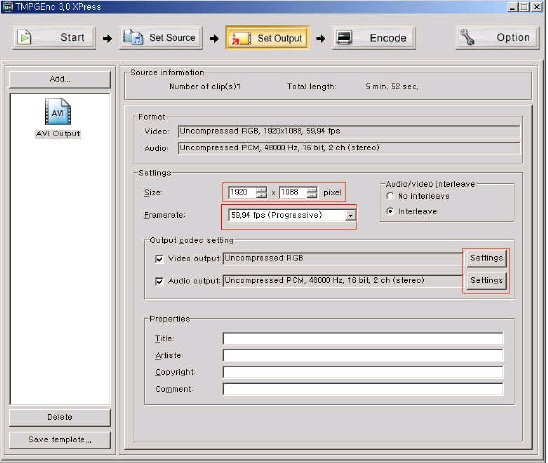
Task: Click the width size field 1920
Action: point(242,192)
